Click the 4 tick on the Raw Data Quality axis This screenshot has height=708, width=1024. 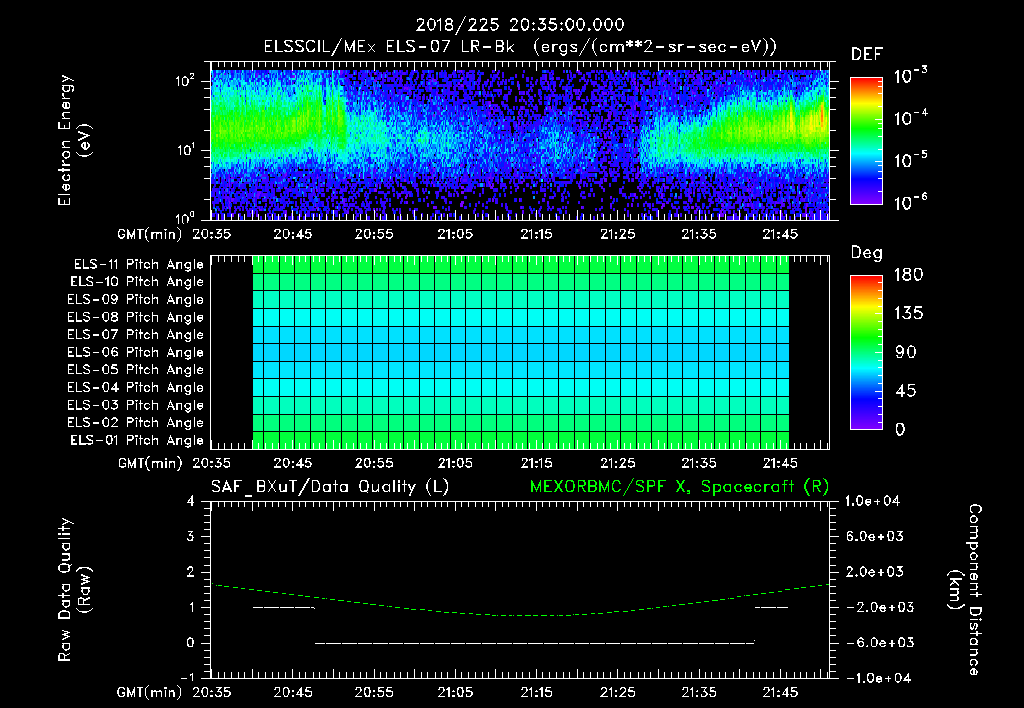coord(191,502)
